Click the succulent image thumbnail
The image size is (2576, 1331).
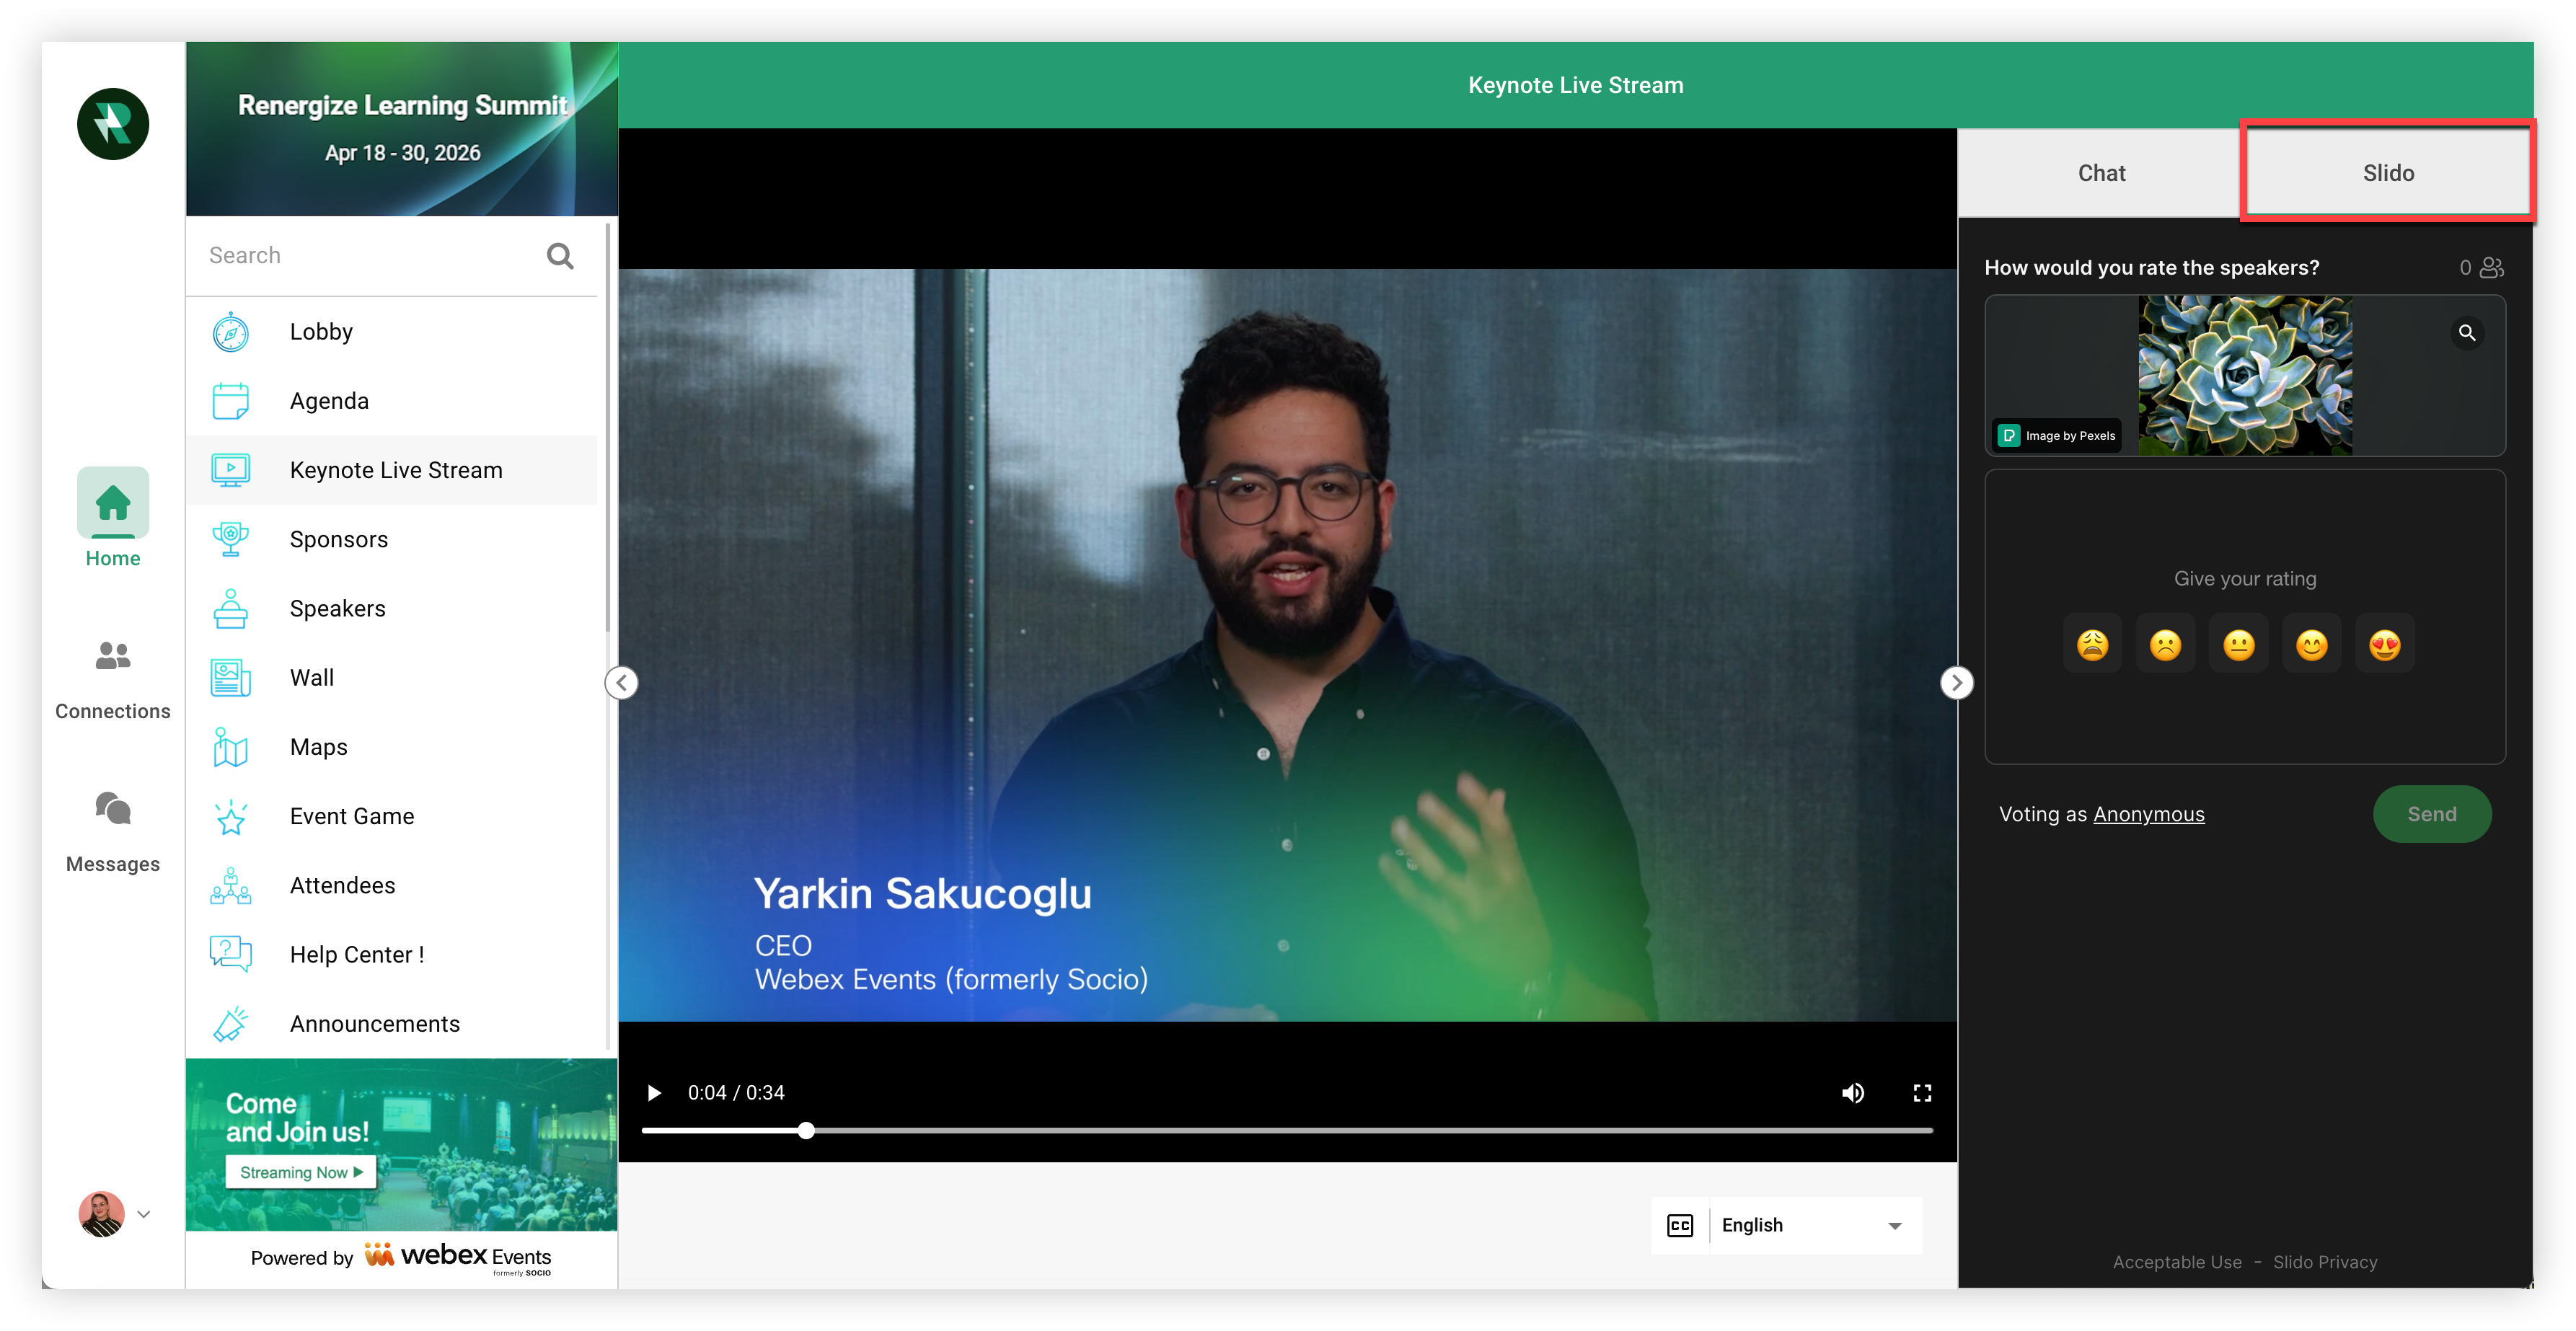point(2245,376)
